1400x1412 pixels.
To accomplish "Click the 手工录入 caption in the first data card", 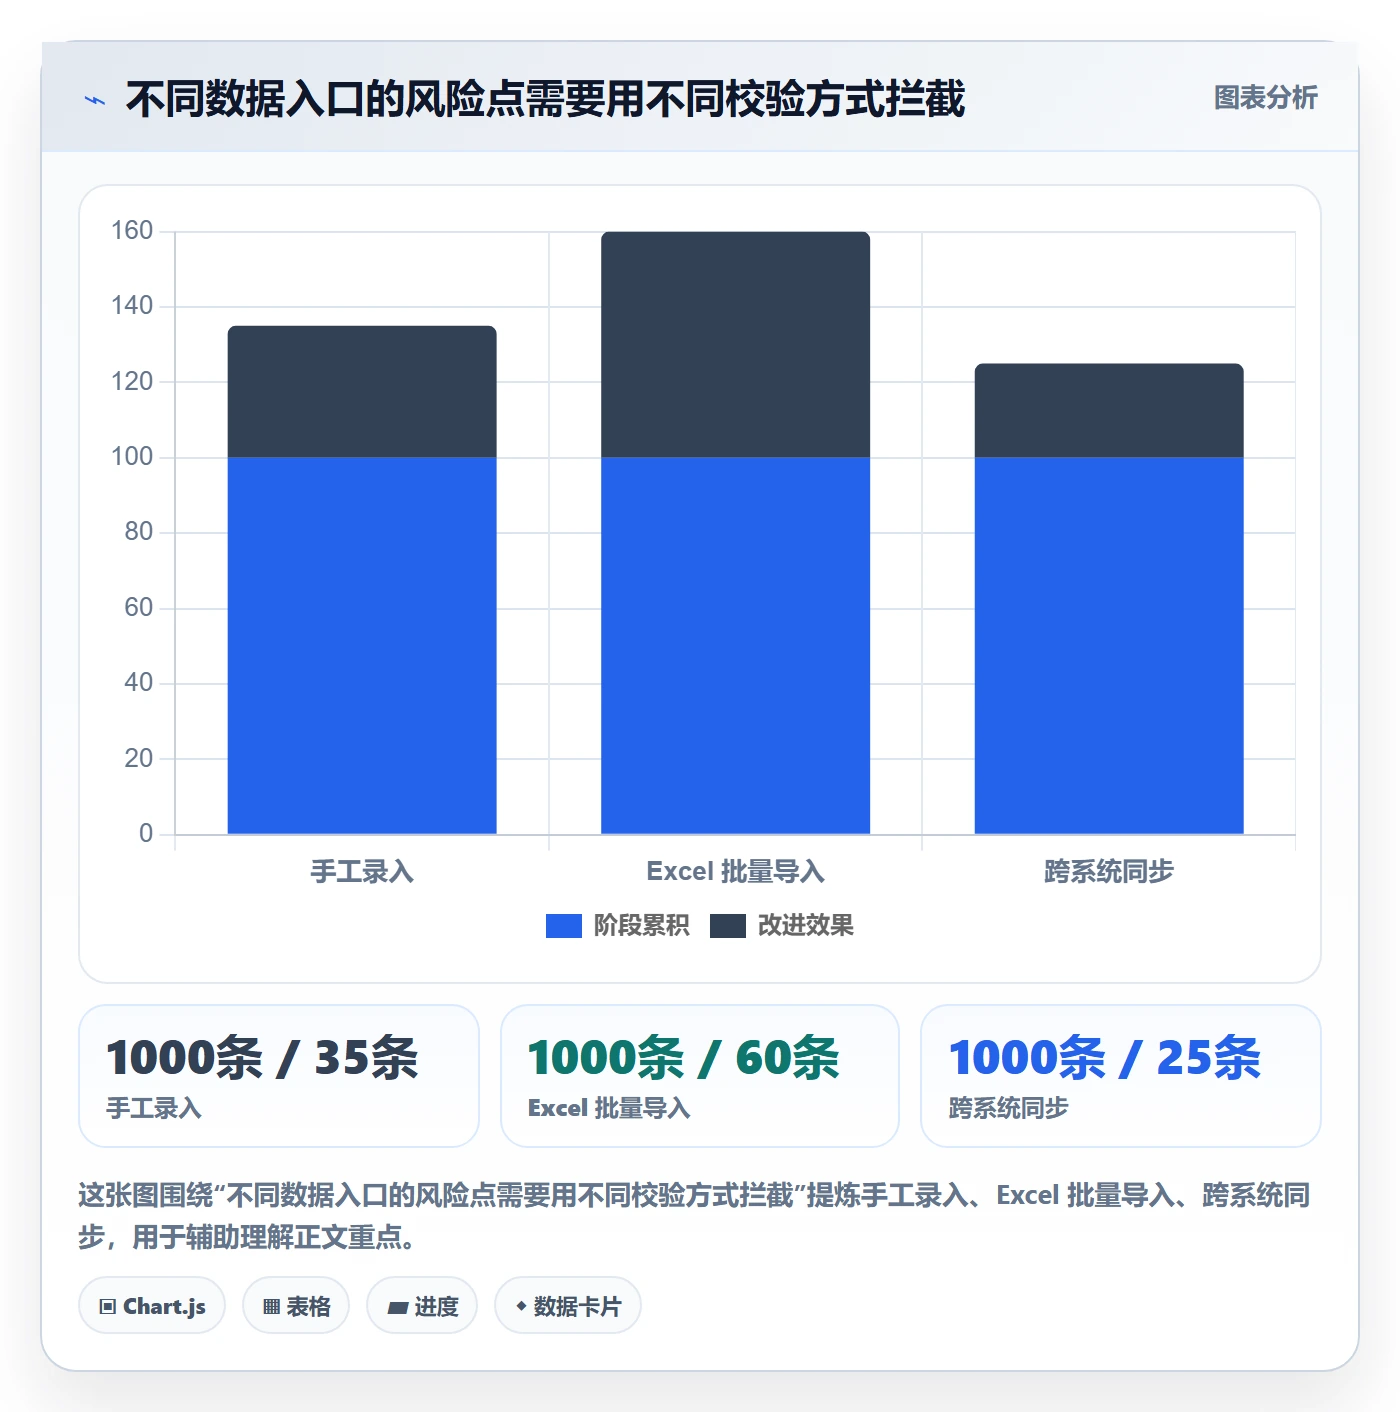I will 154,1108.
